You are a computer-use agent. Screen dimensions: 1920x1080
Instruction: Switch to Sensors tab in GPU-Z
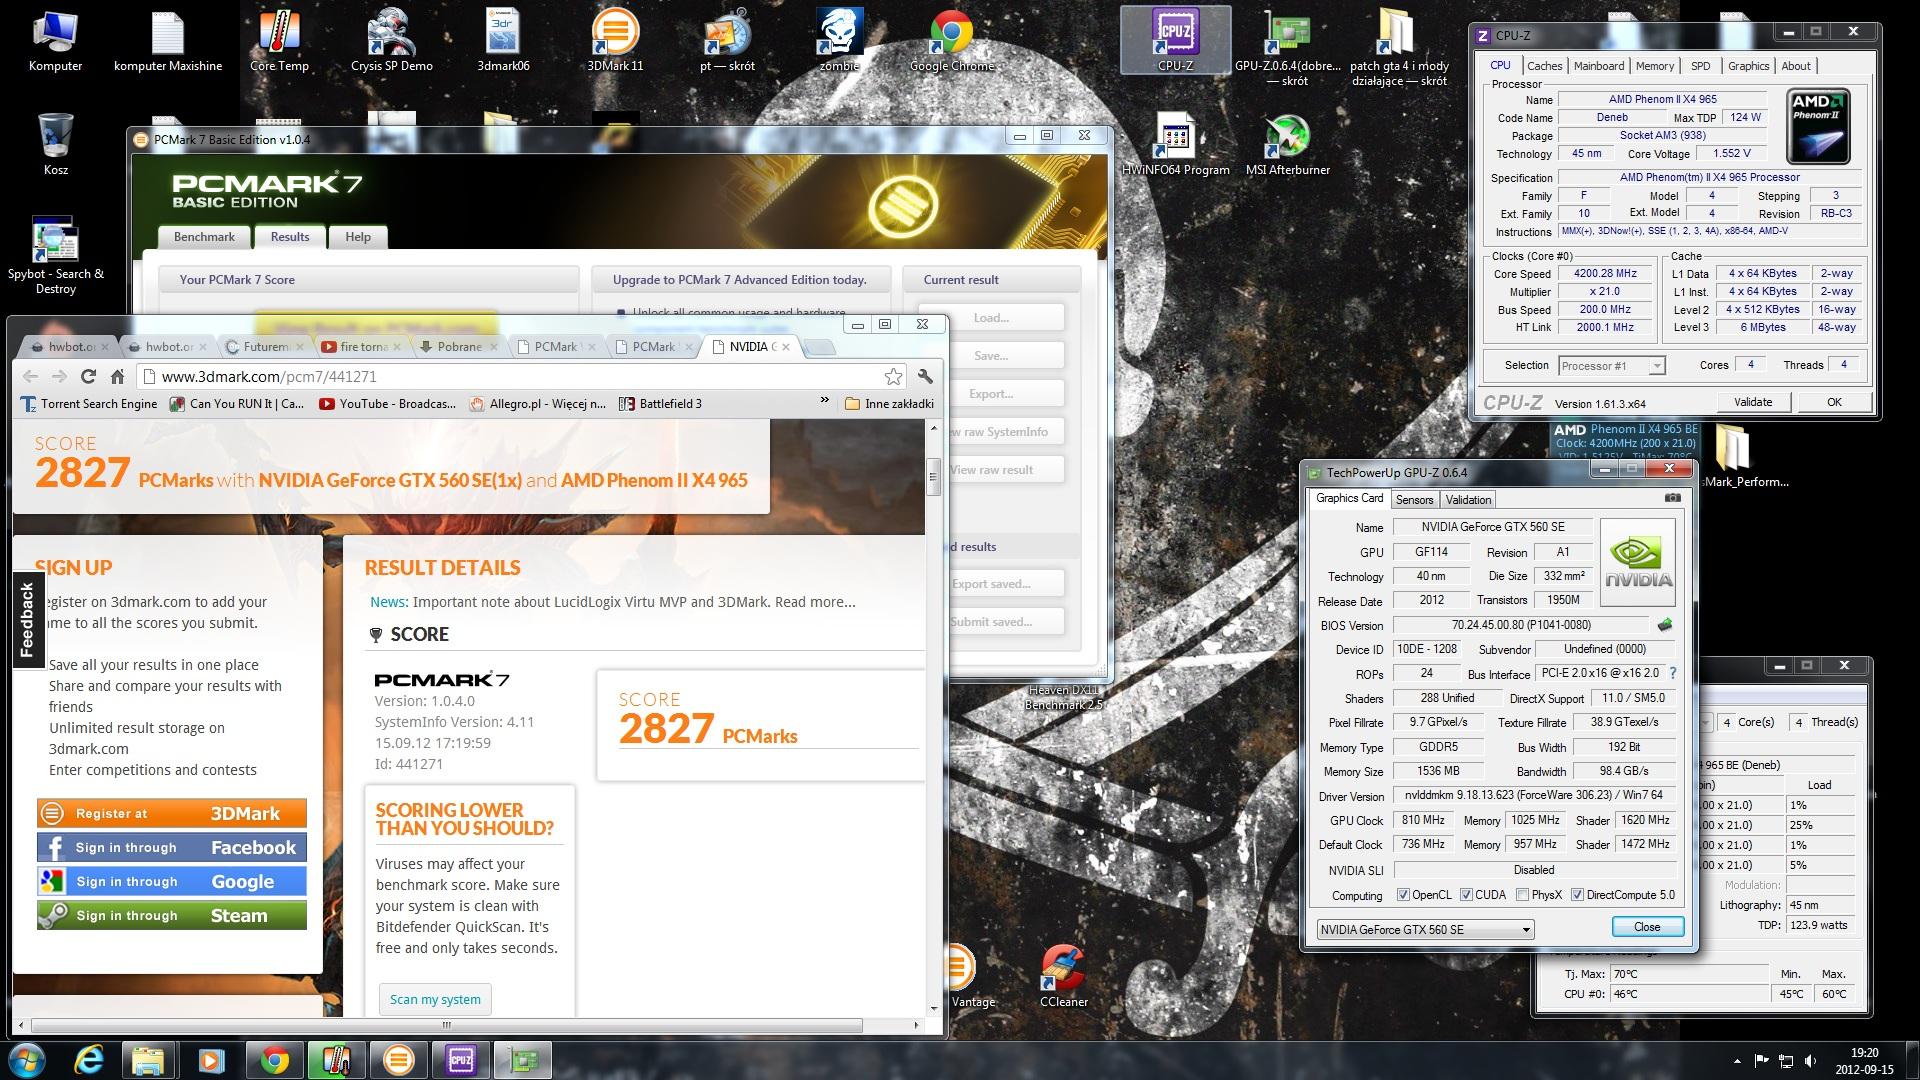point(1414,500)
